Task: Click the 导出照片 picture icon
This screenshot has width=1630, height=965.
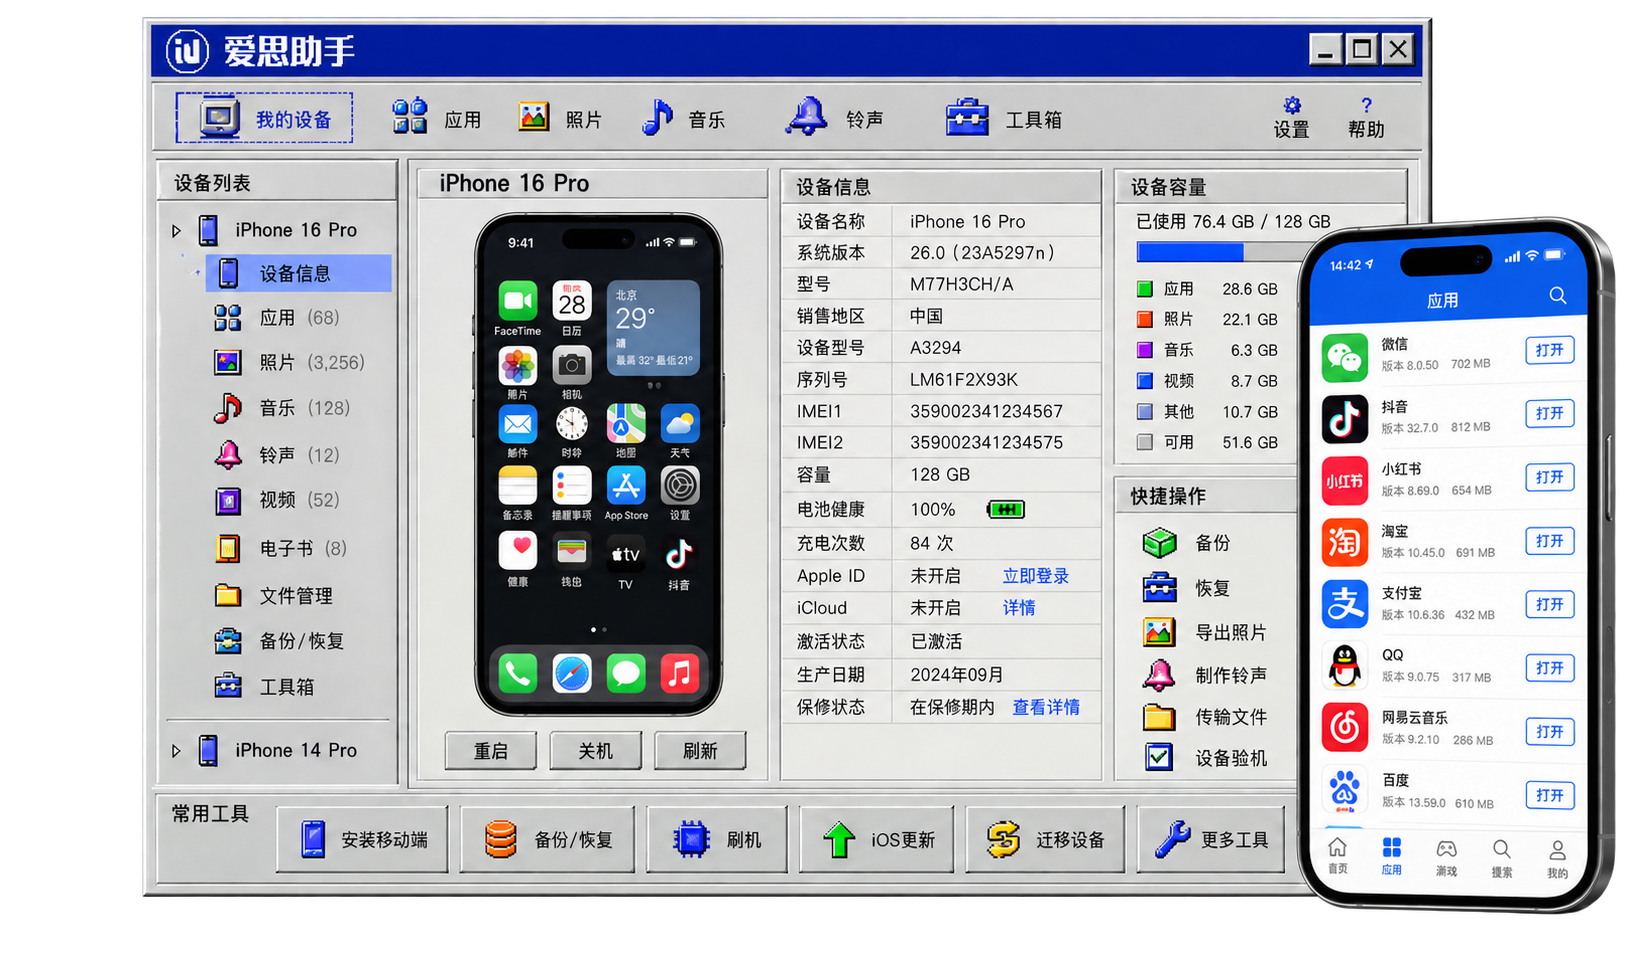Action: pyautogui.click(x=1159, y=632)
